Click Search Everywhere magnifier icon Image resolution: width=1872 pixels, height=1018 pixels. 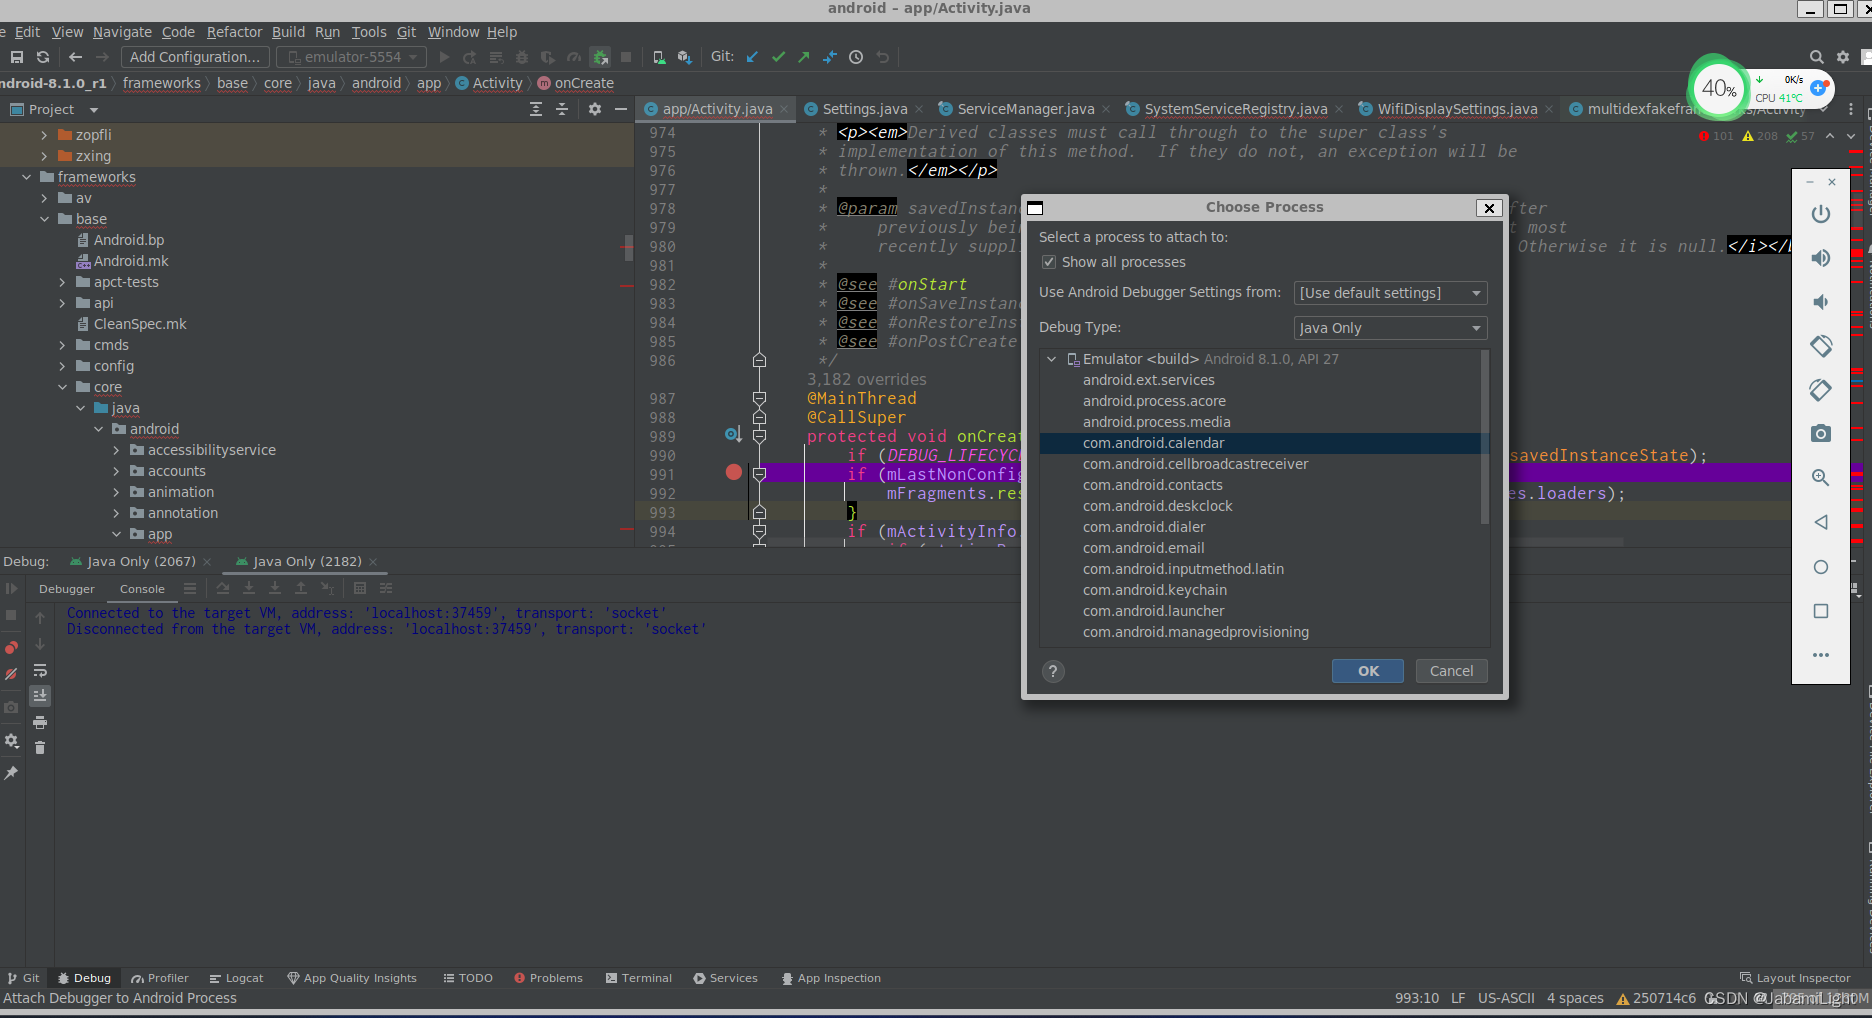[1817, 57]
